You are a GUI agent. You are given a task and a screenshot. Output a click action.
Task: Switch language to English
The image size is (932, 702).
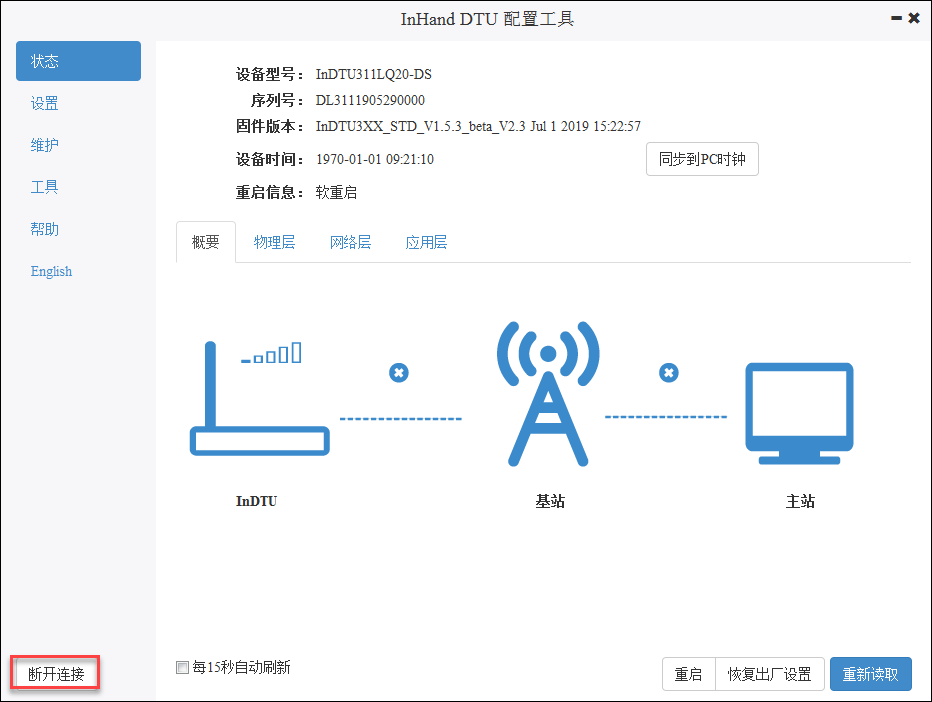coord(51,271)
